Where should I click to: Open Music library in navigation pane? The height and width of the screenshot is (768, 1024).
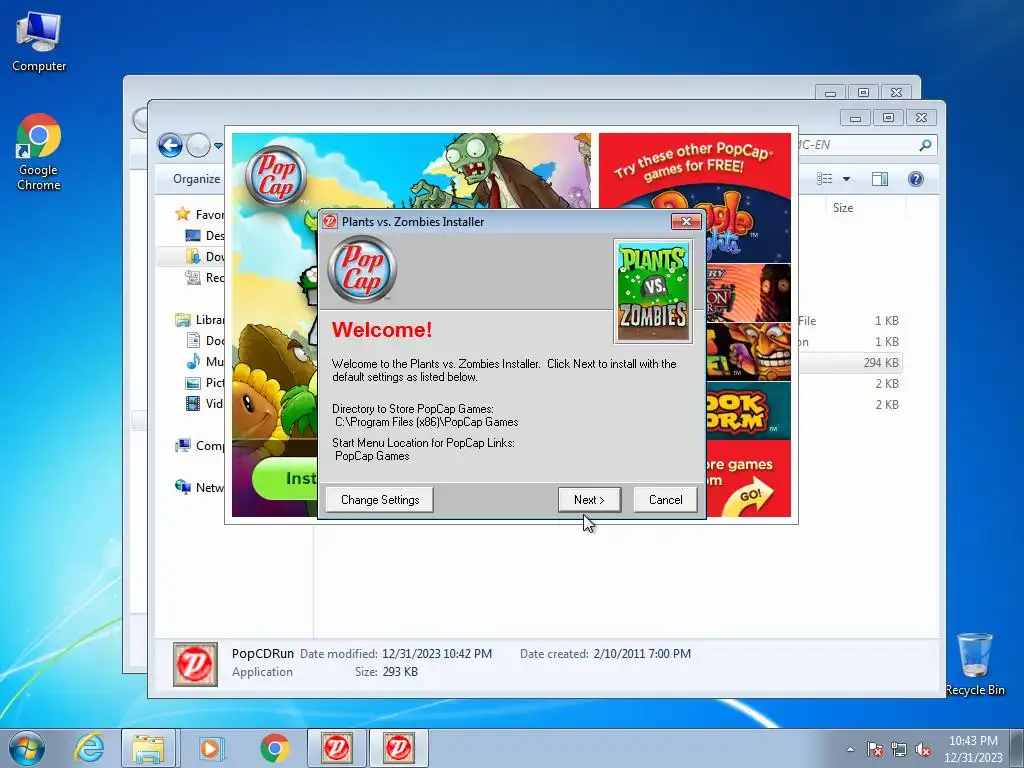point(205,361)
